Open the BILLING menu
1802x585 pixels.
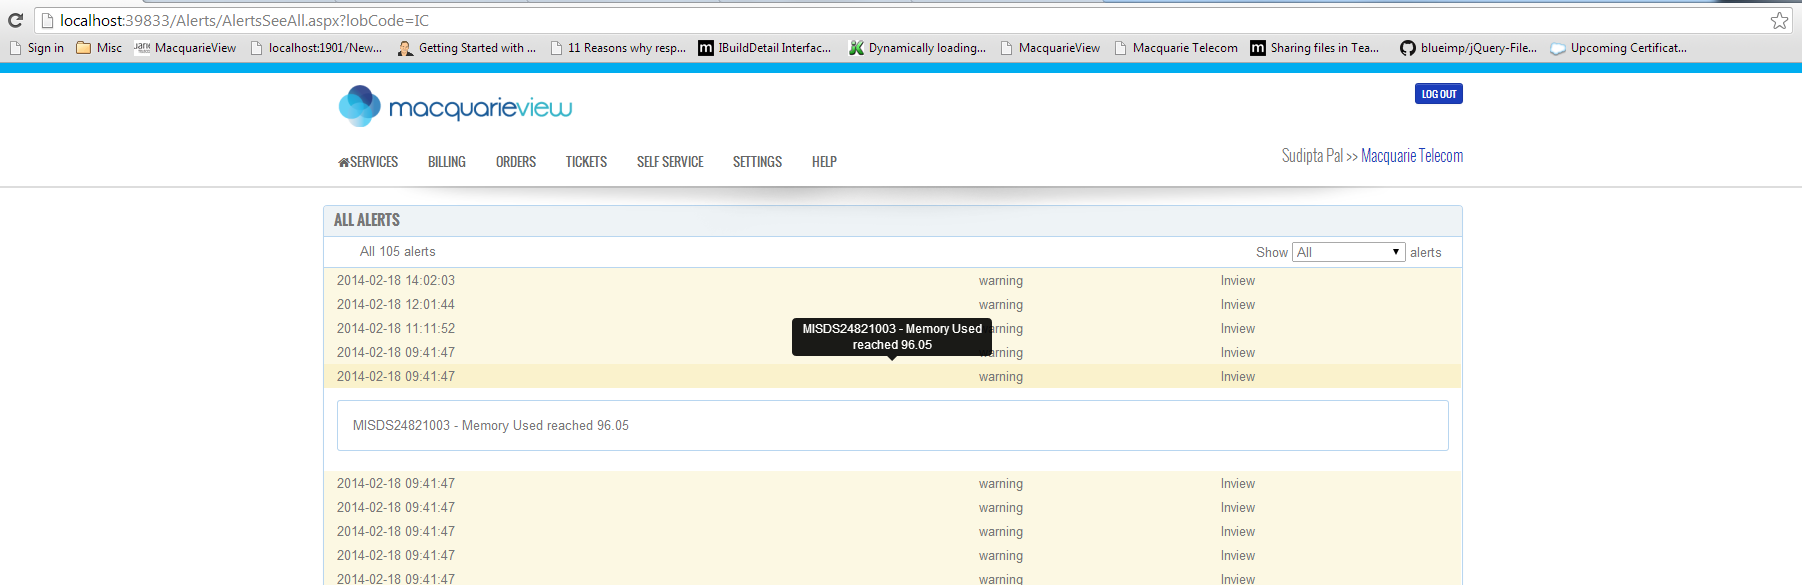point(446,162)
